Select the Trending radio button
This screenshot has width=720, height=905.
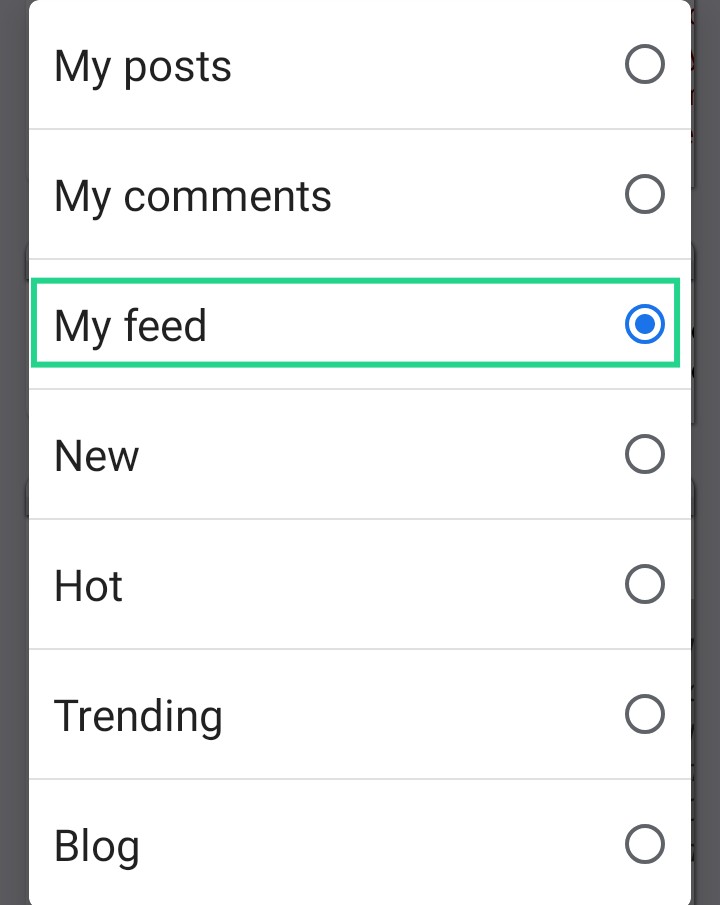coord(644,715)
